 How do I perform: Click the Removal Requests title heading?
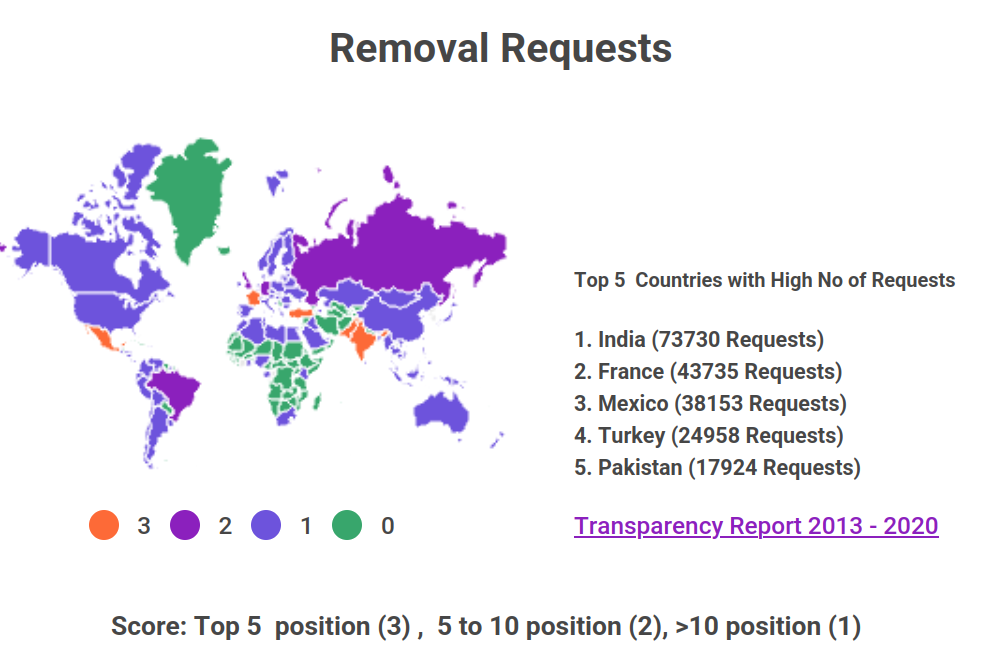pos(500,48)
